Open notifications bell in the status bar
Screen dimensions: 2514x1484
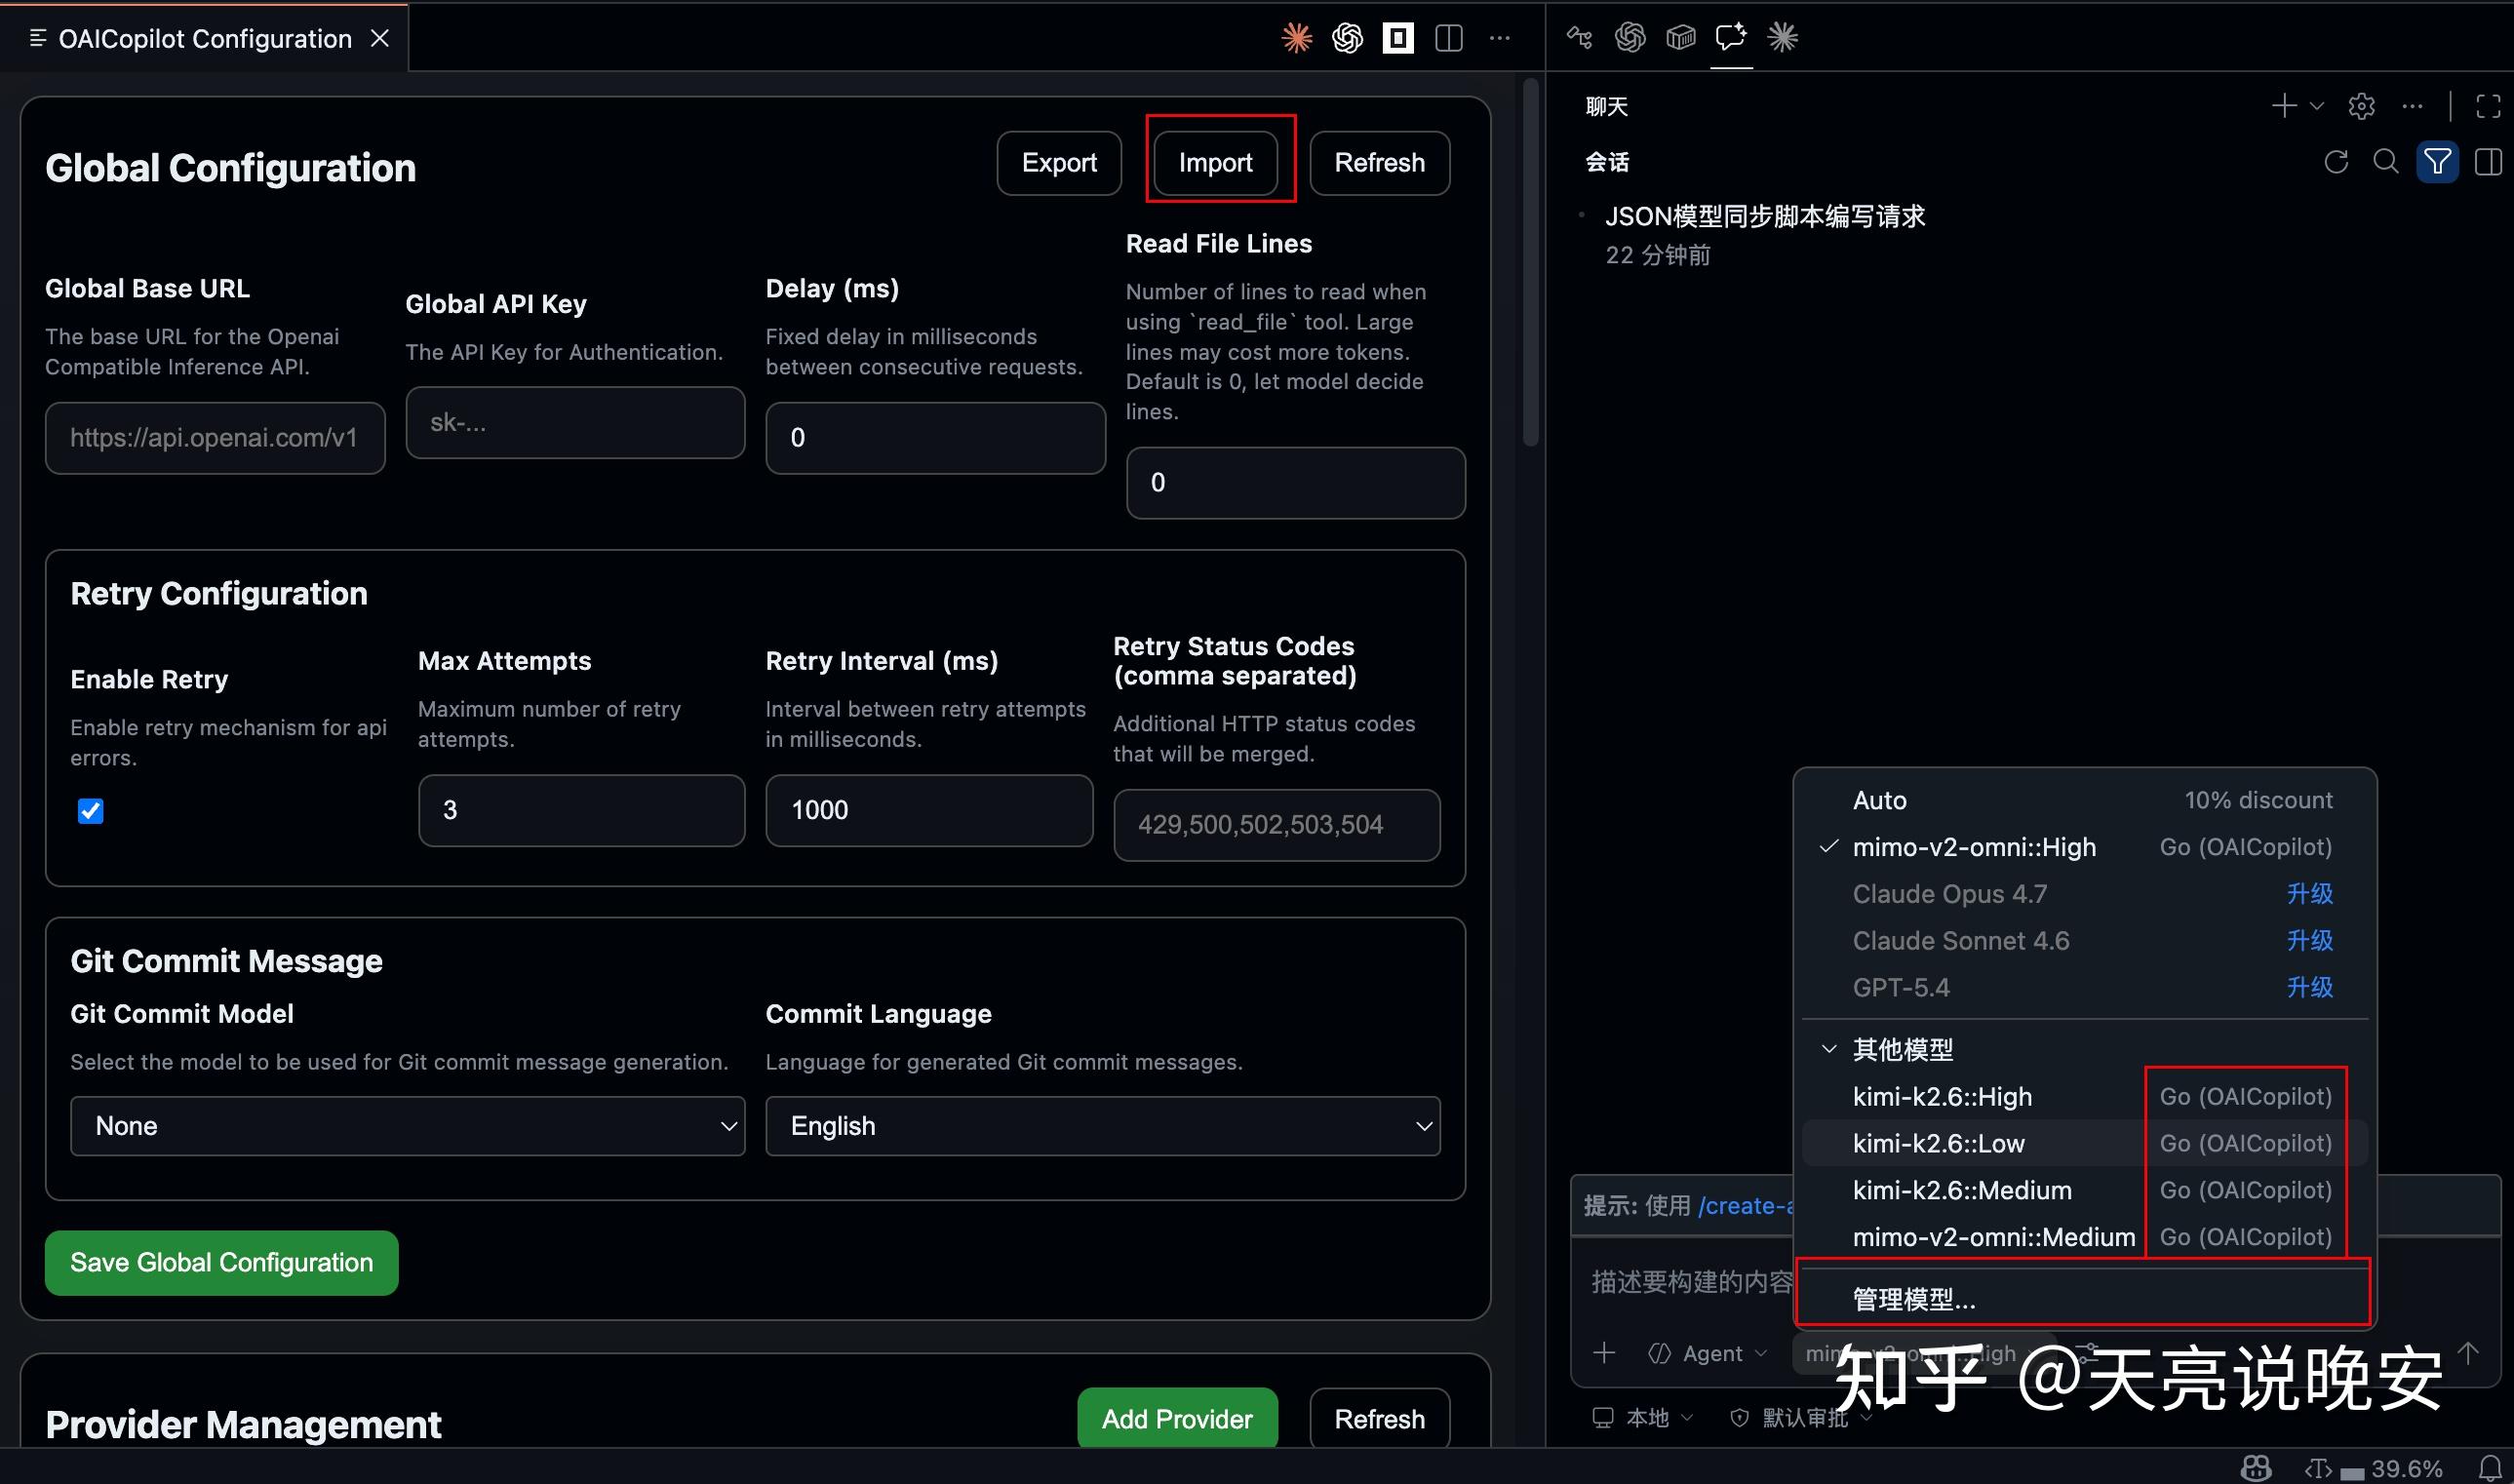[2490, 1468]
